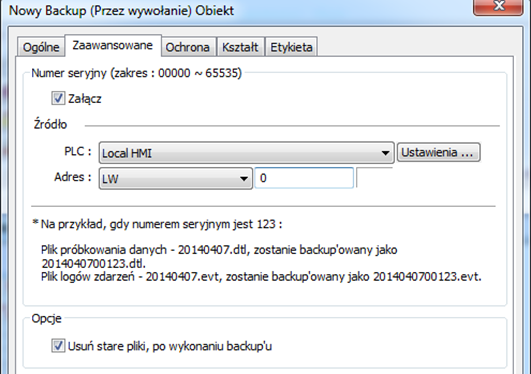
Task: Toggle Usuń stare pliki checkbox
Action: tap(58, 346)
